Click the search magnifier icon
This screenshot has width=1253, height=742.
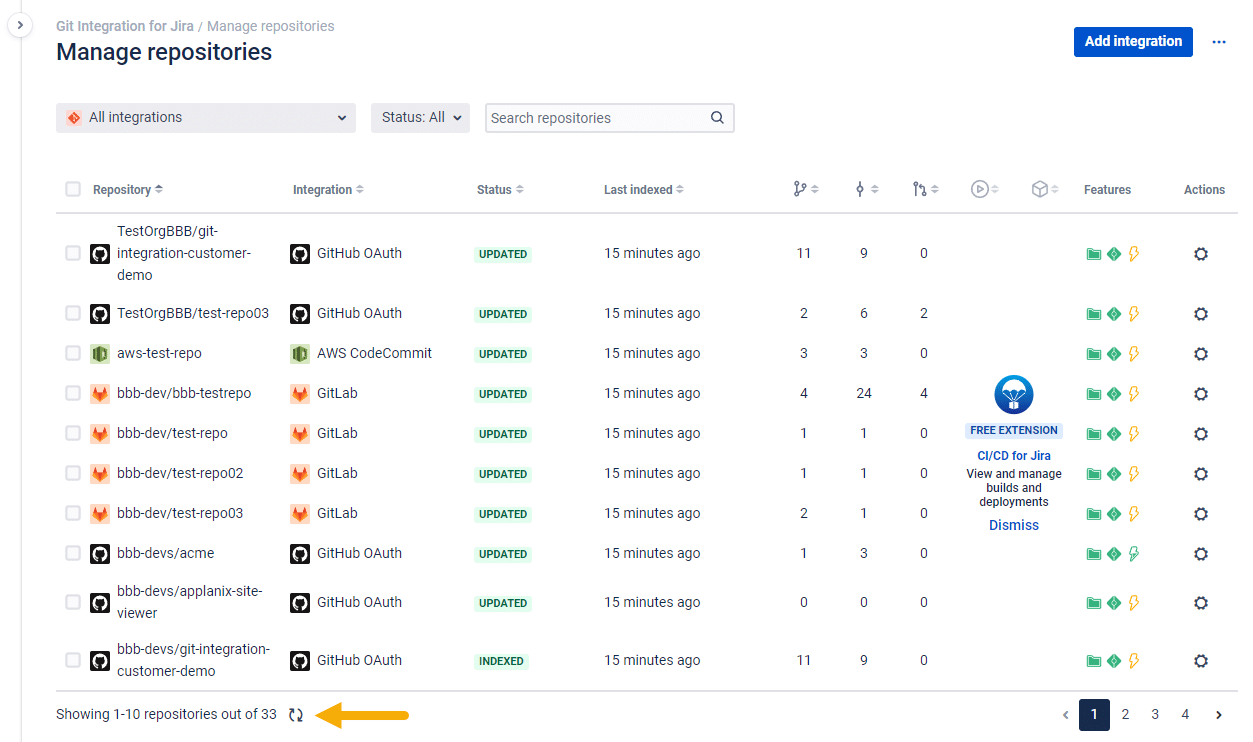(717, 118)
